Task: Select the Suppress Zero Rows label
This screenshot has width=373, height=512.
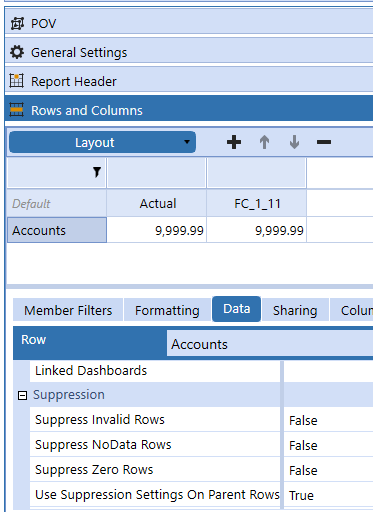Action: coord(94,469)
